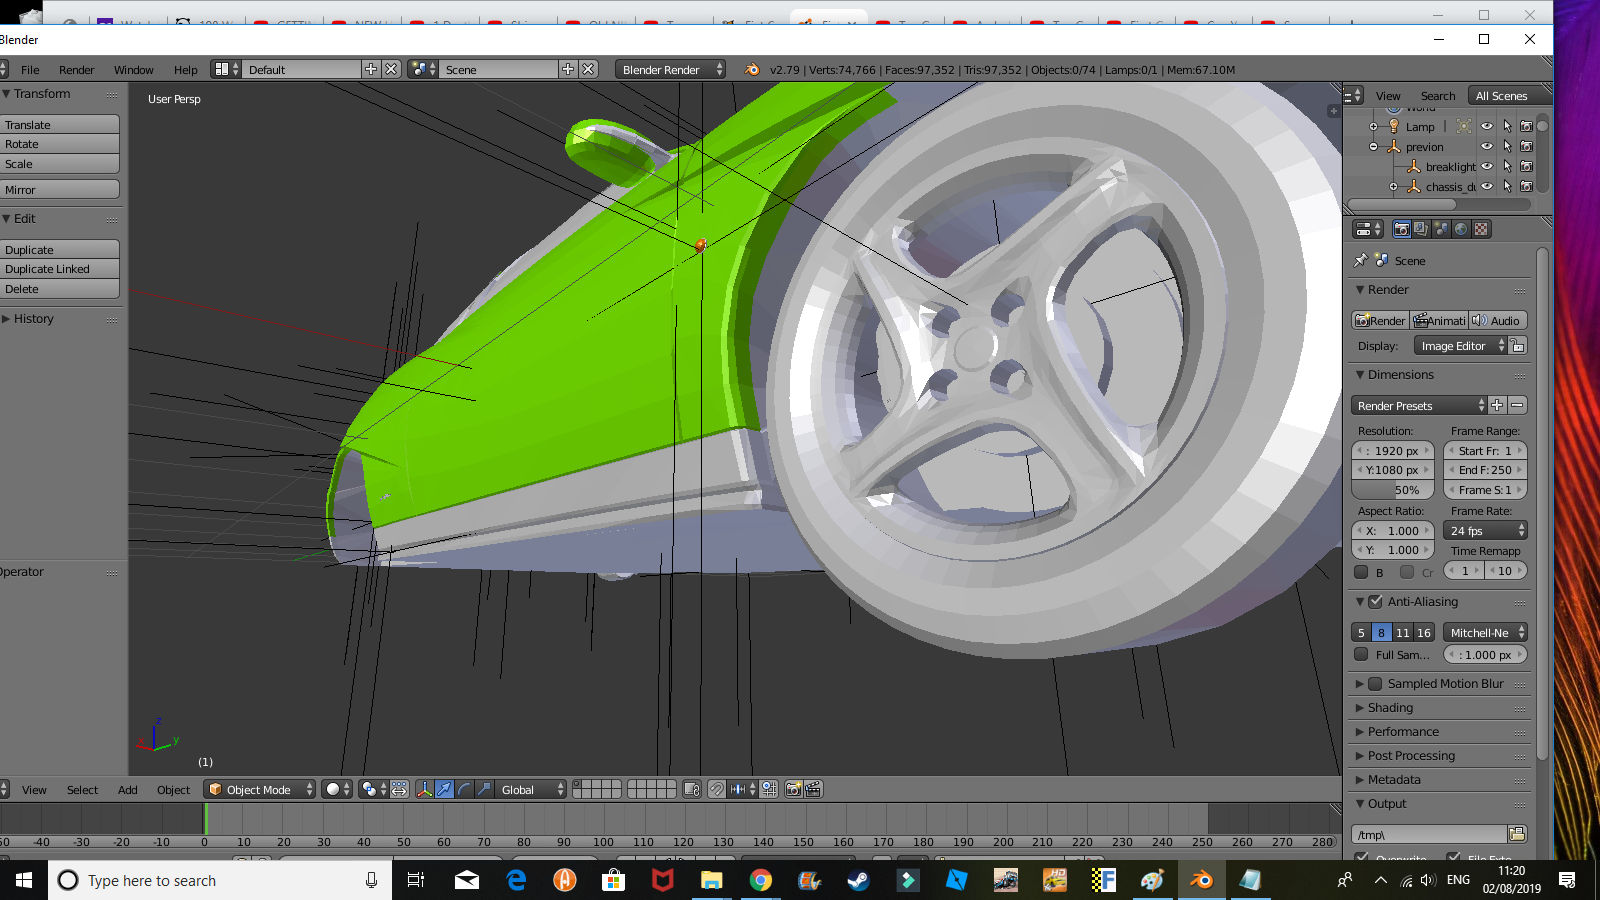This screenshot has height=900, width=1600.
Task: Open the Global transform orientation dropdown
Action: pyautogui.click(x=531, y=789)
